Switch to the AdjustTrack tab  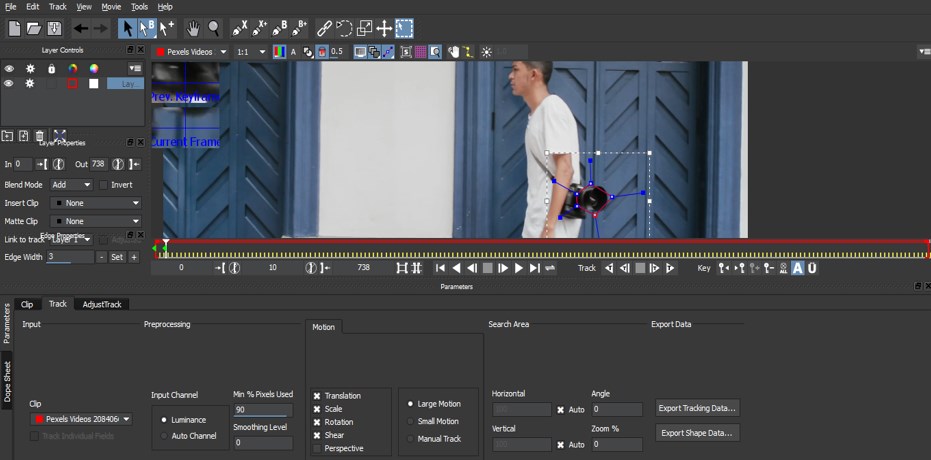click(x=102, y=304)
